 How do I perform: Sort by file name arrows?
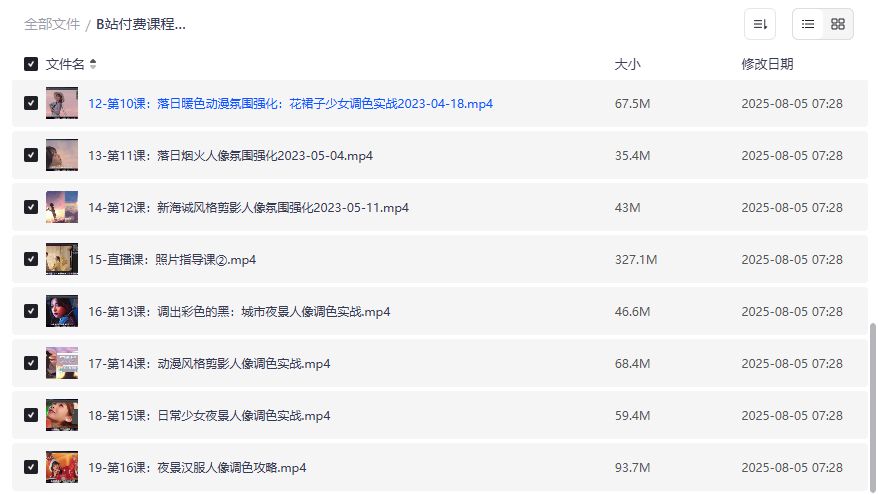pyautogui.click(x=93, y=64)
